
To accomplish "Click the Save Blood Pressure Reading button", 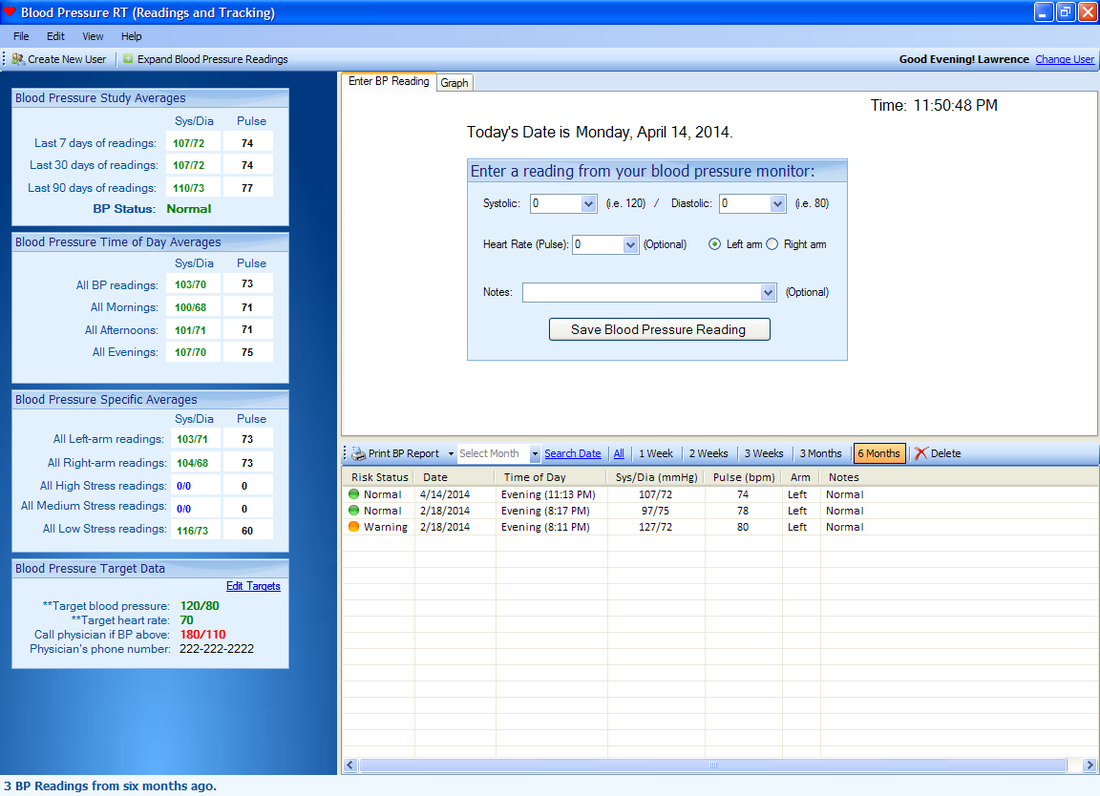I will 659,330.
